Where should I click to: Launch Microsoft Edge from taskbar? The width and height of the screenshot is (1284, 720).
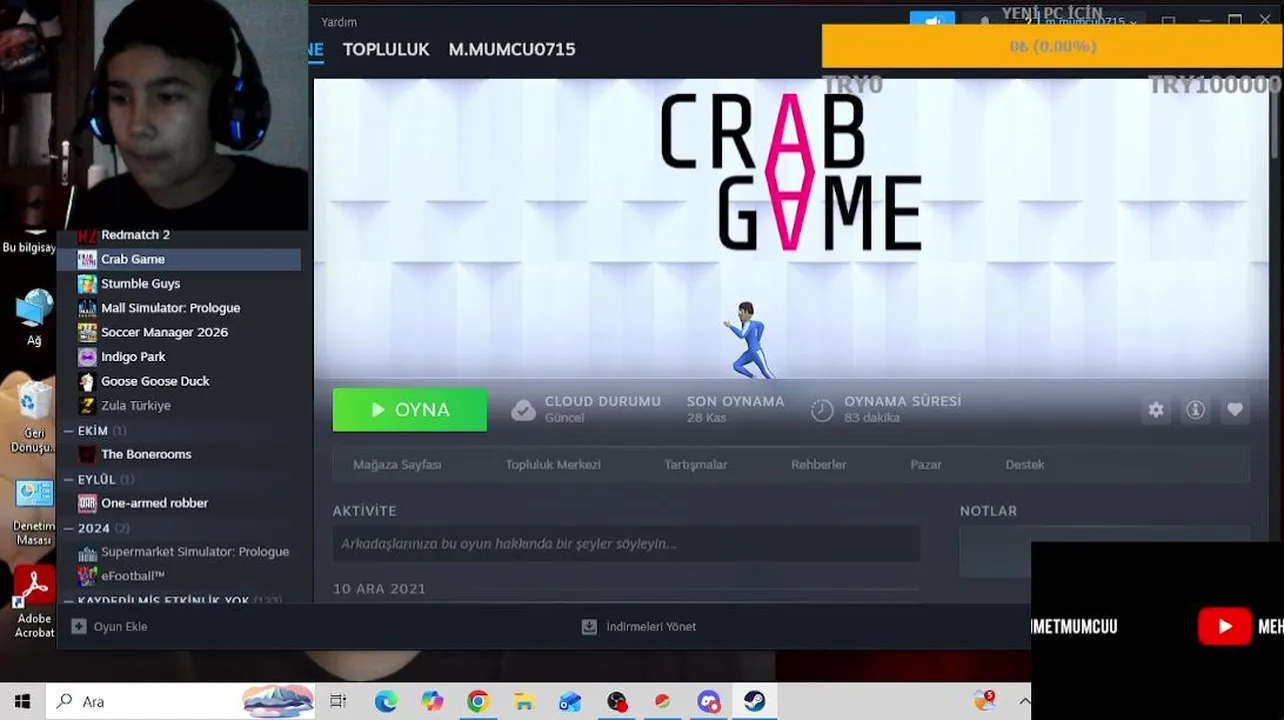(386, 701)
